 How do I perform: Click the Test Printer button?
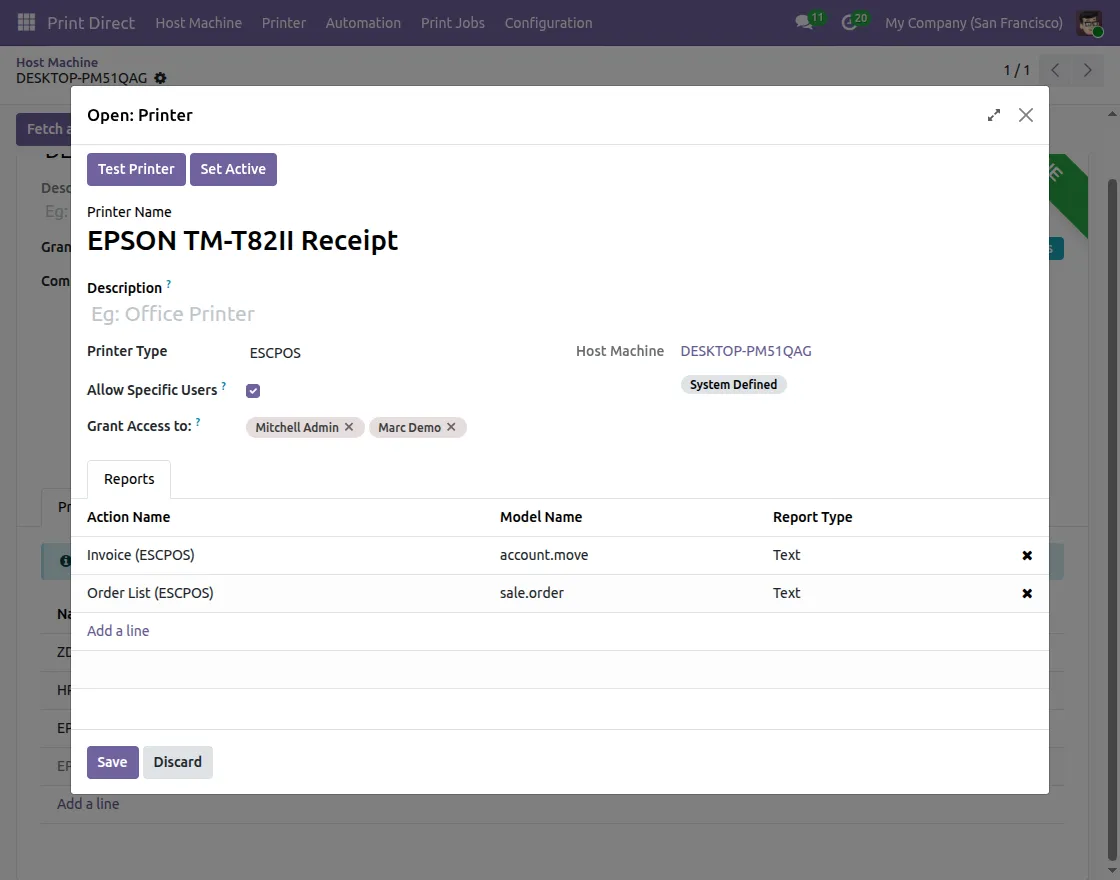tap(136, 169)
